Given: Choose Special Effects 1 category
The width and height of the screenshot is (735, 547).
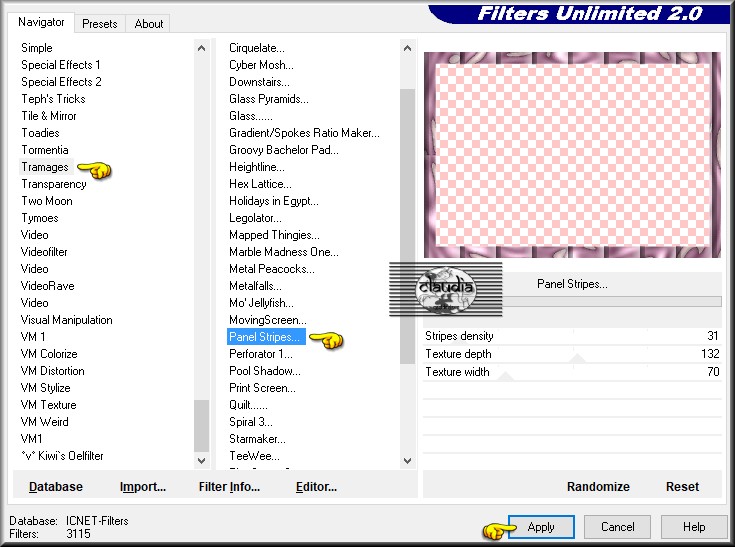Looking at the screenshot, I should (60, 65).
